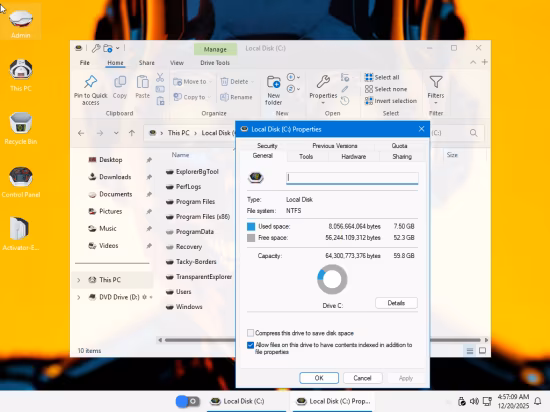This screenshot has height=412, width=550.
Task: Collapse the ribbon with the chevron
Action: 473,62
